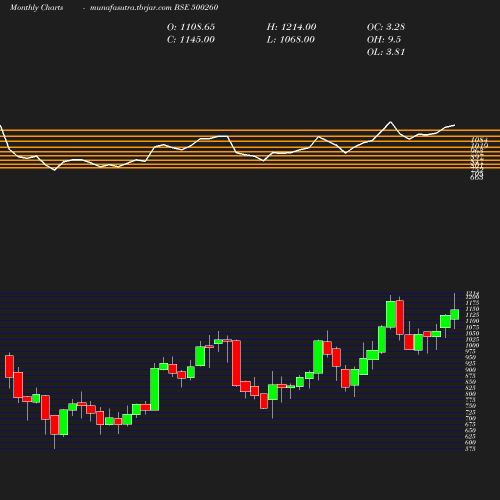Click the end point of the white line chart

(455, 125)
